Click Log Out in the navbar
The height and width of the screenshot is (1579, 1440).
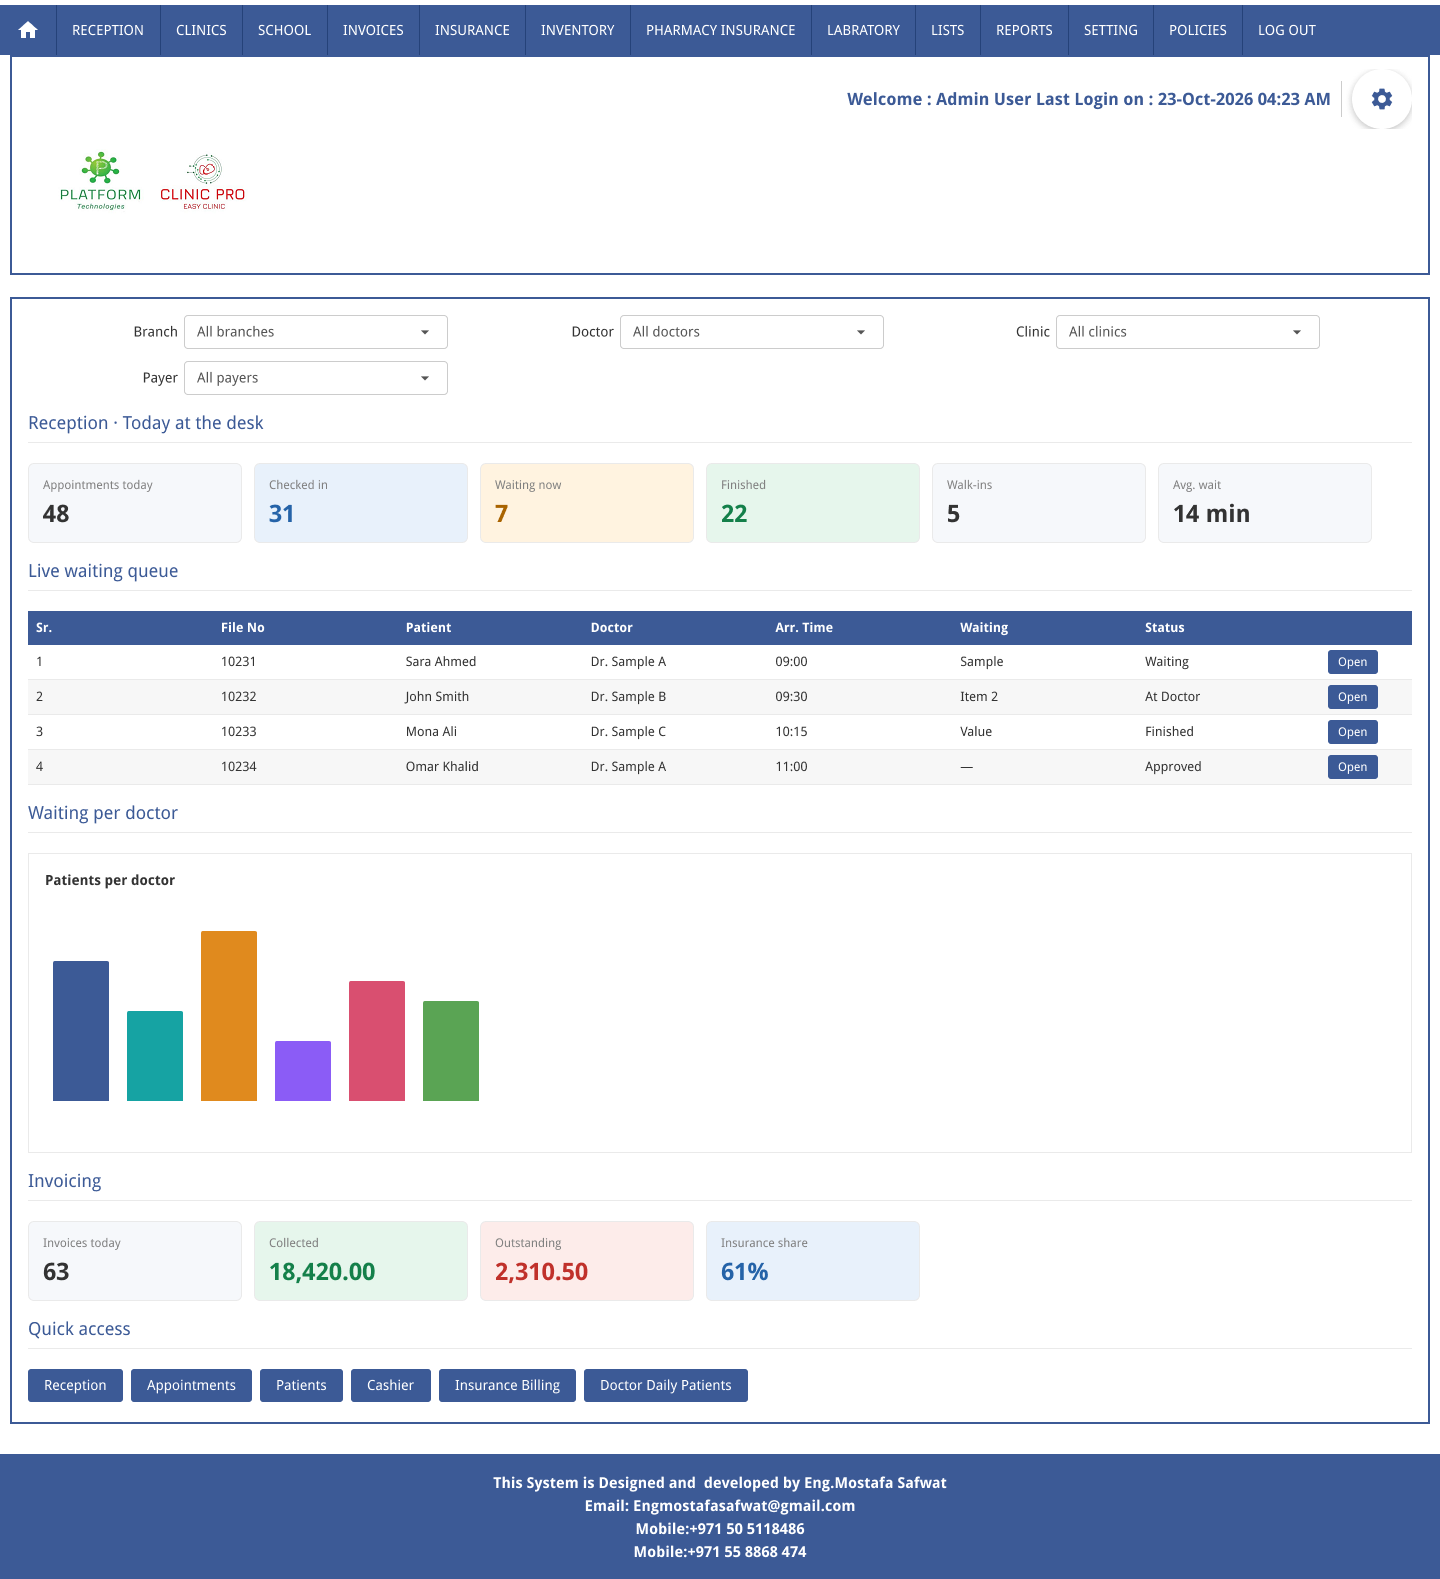coord(1287,30)
